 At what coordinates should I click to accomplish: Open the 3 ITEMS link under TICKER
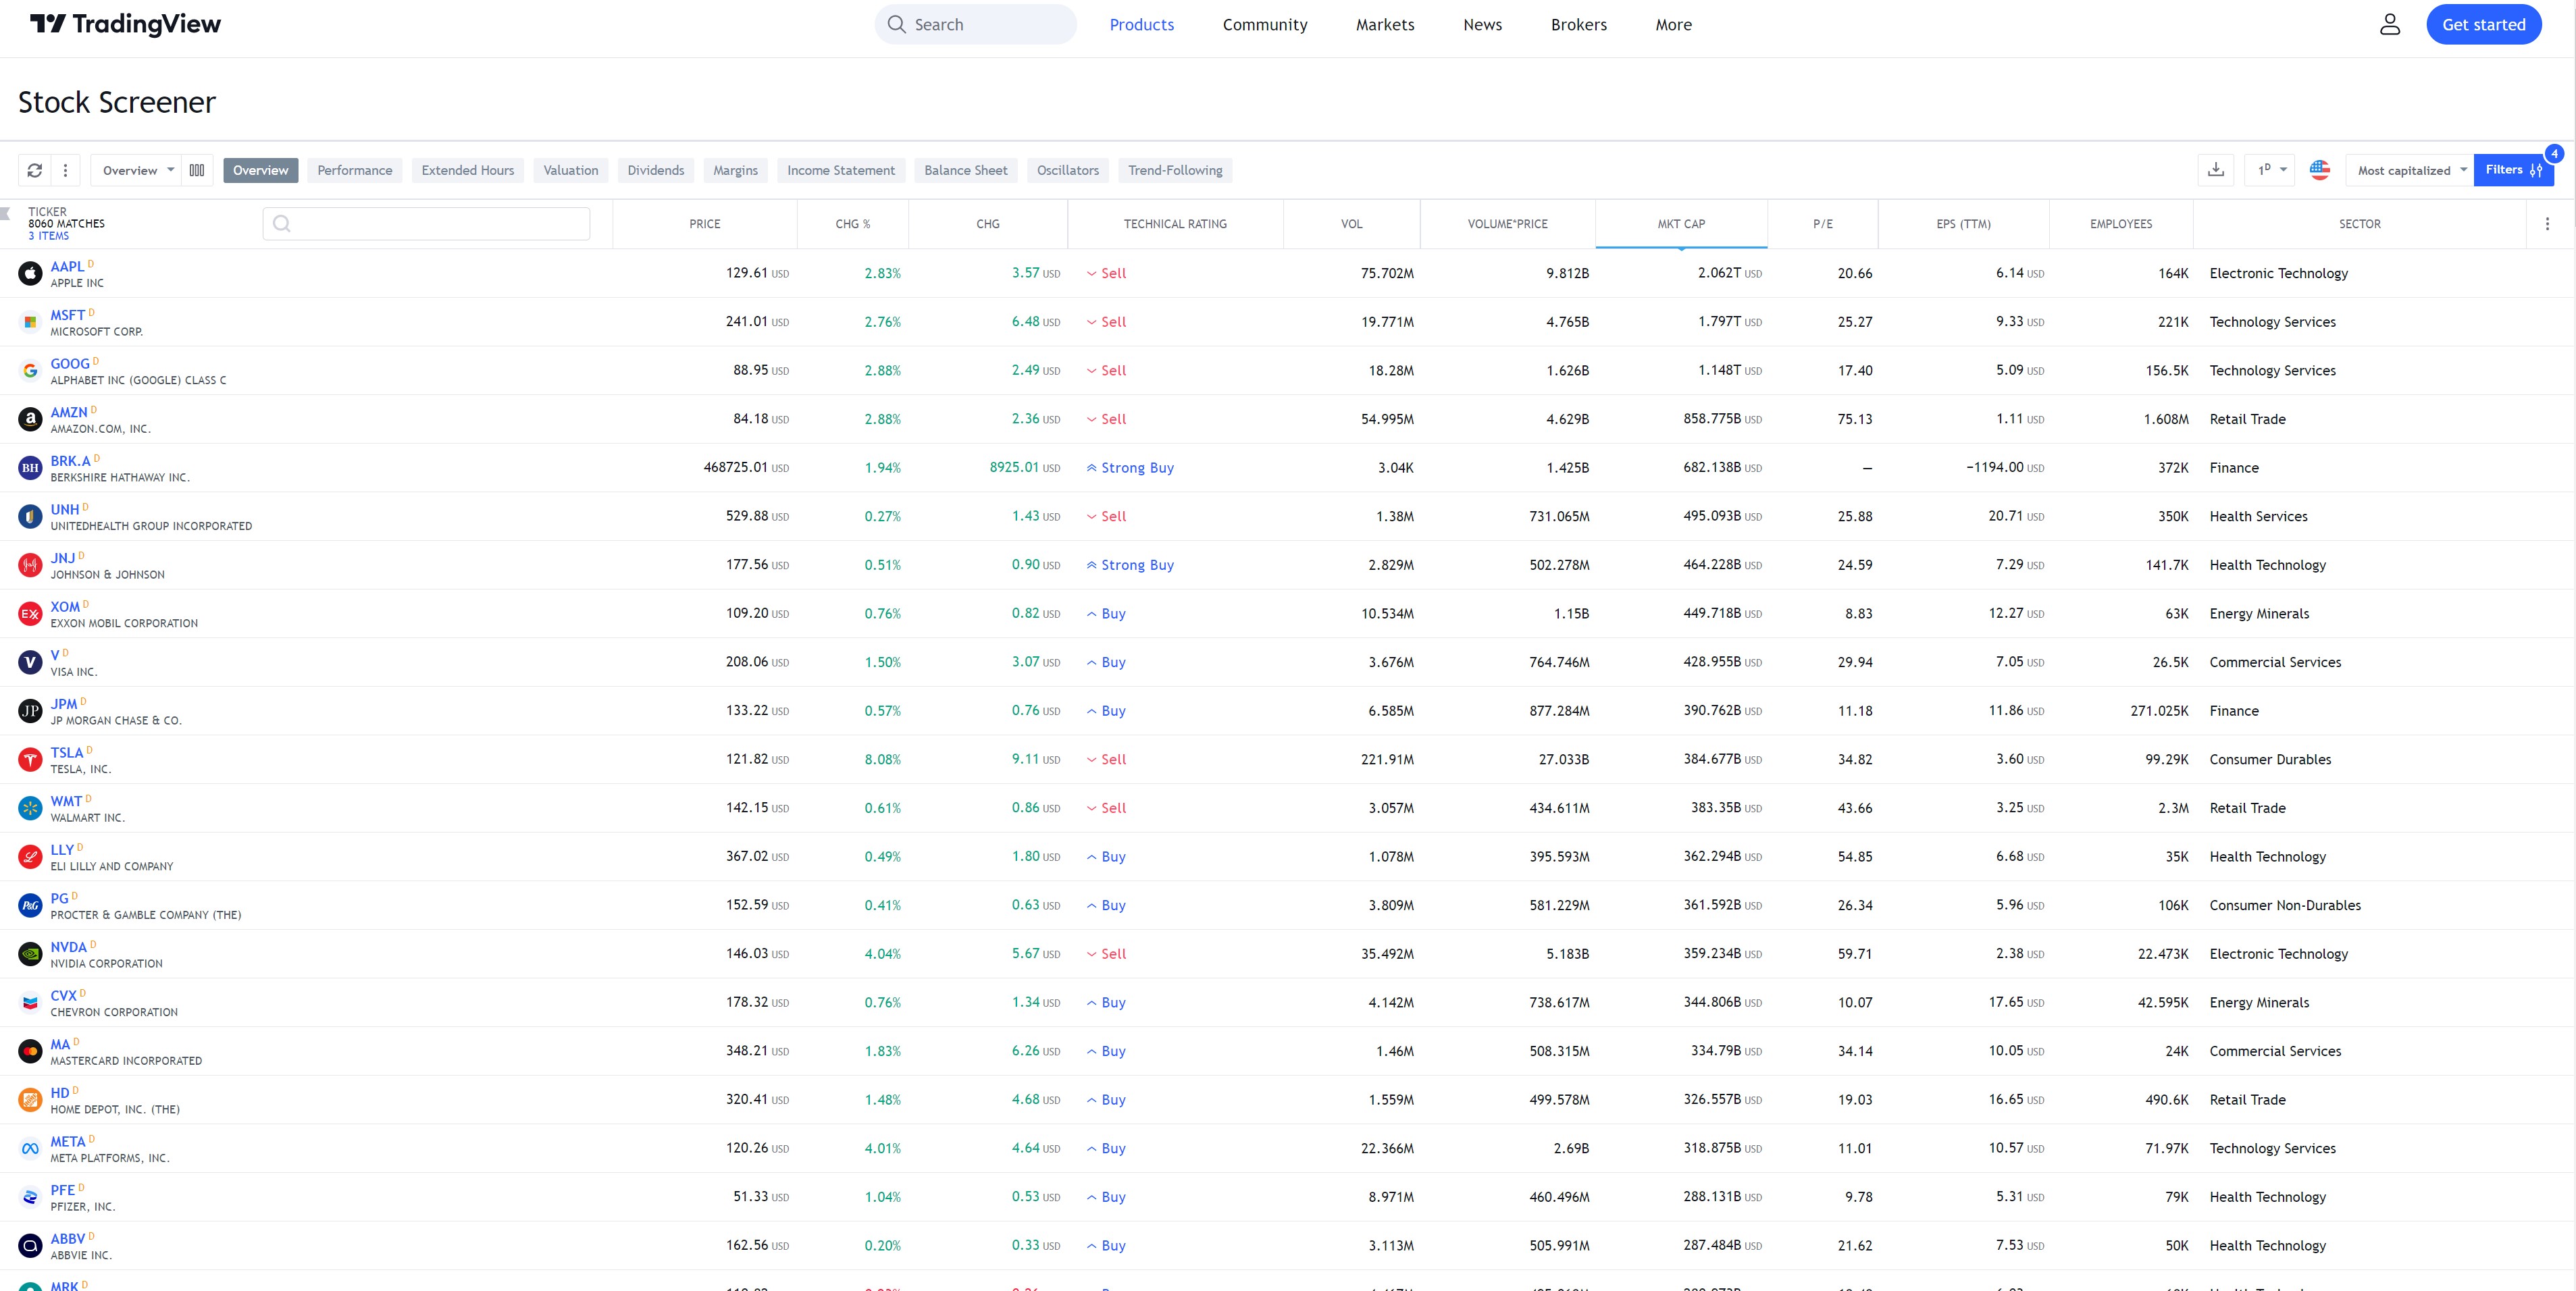point(48,236)
